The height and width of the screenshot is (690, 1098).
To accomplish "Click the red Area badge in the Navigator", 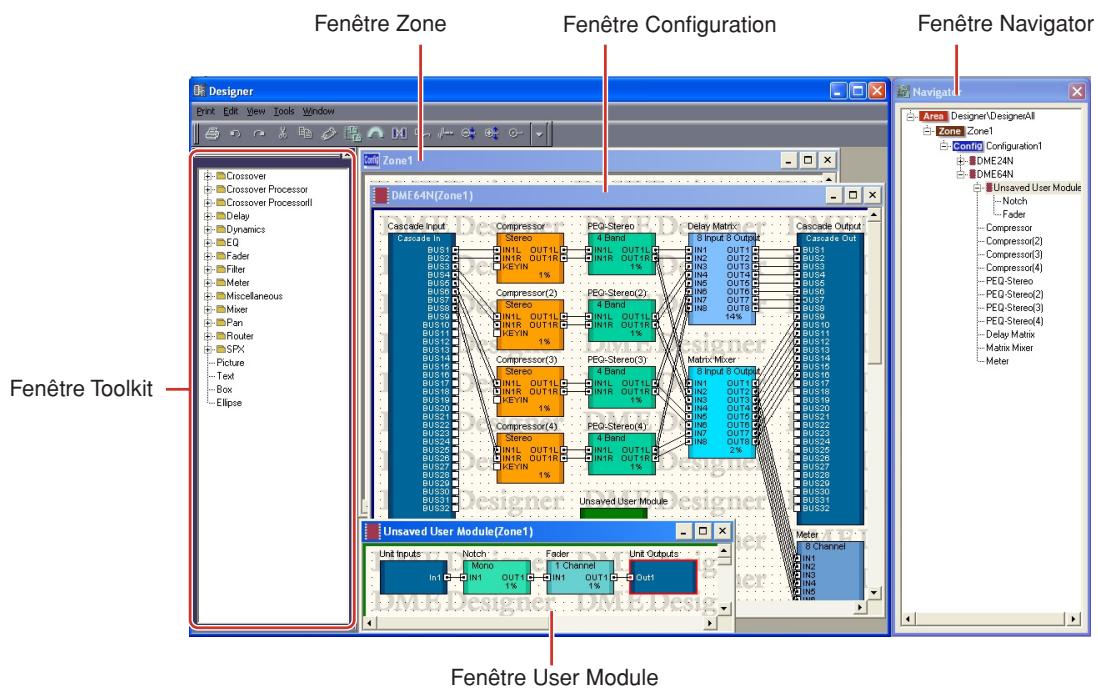I will click(x=933, y=116).
